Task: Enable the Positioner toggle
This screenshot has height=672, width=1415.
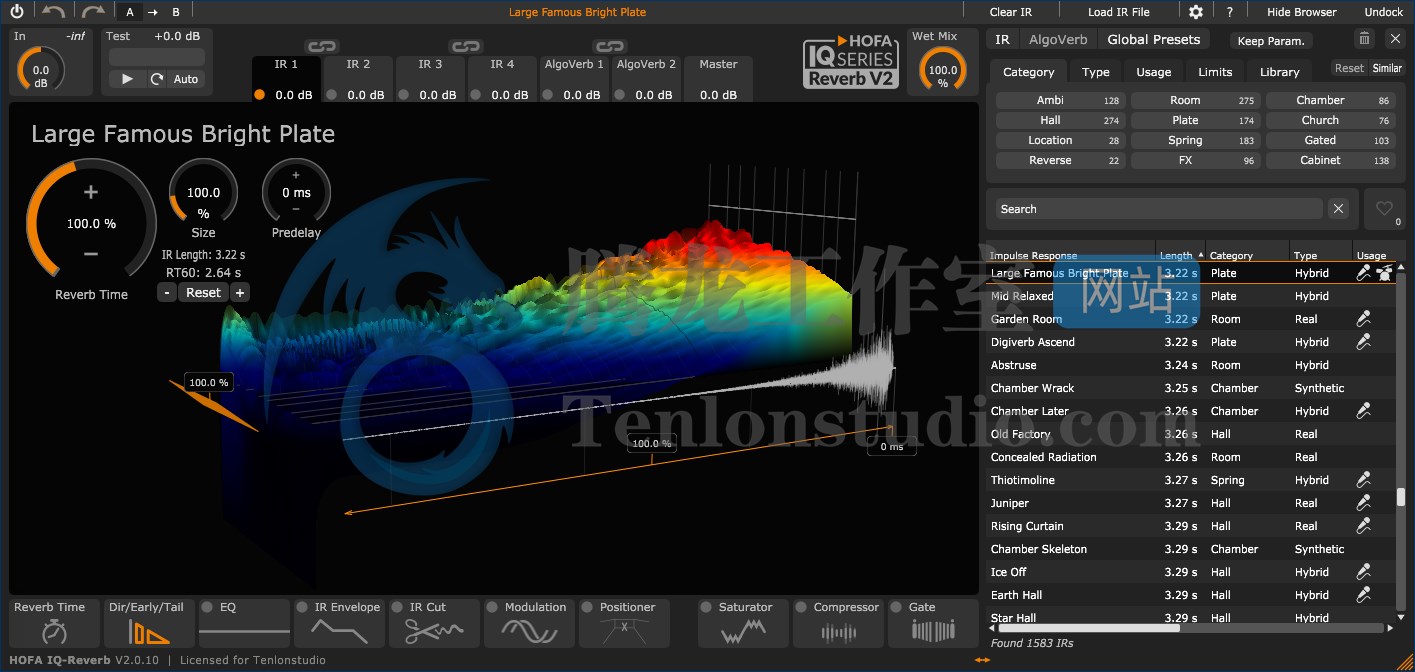Action: pyautogui.click(x=589, y=607)
